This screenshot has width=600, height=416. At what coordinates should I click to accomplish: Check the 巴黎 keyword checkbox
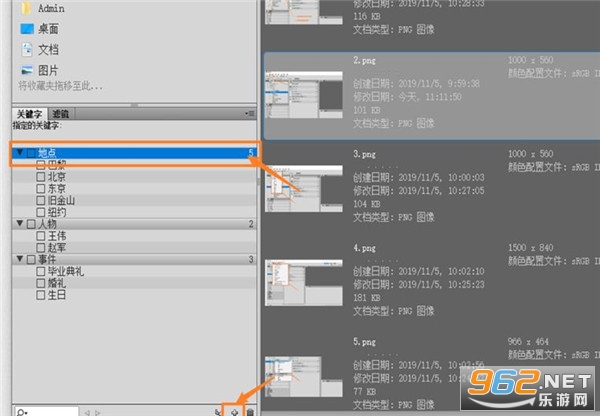(41, 165)
